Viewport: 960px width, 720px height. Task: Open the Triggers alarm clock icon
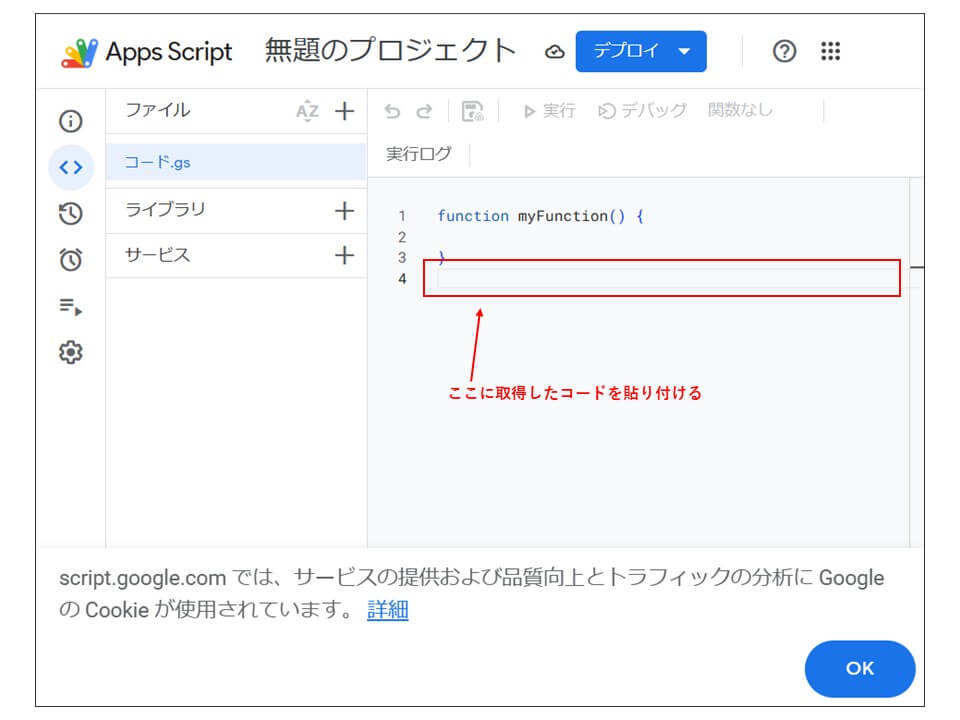(x=70, y=260)
